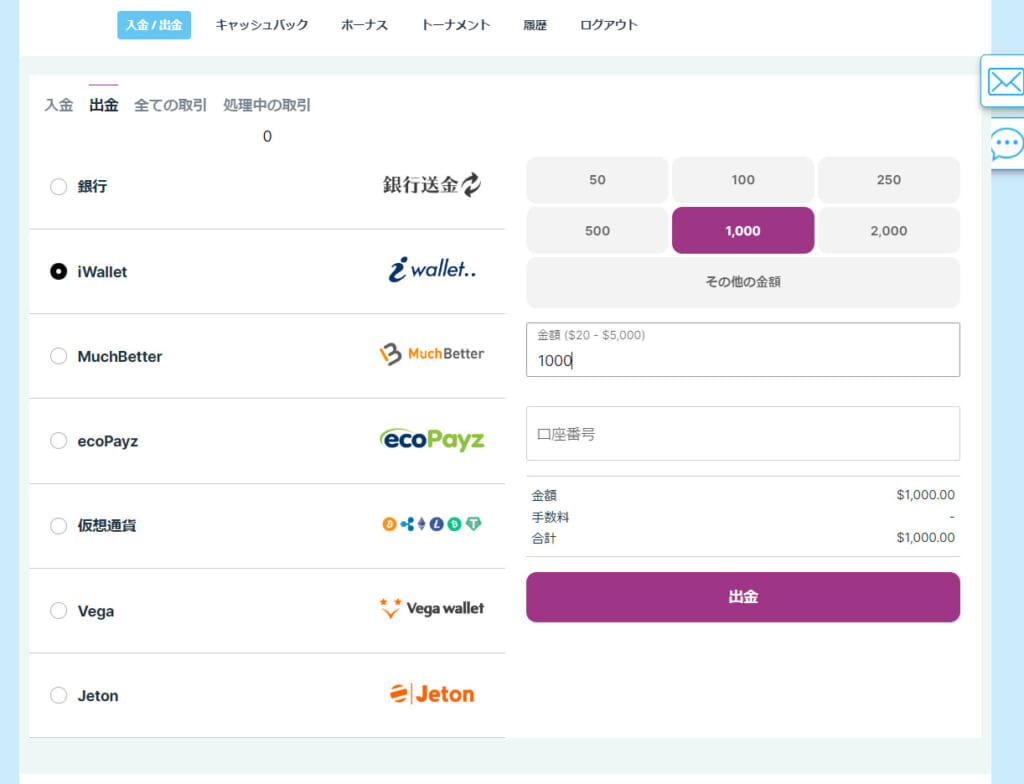Choose the 50 amount button

[598, 180]
